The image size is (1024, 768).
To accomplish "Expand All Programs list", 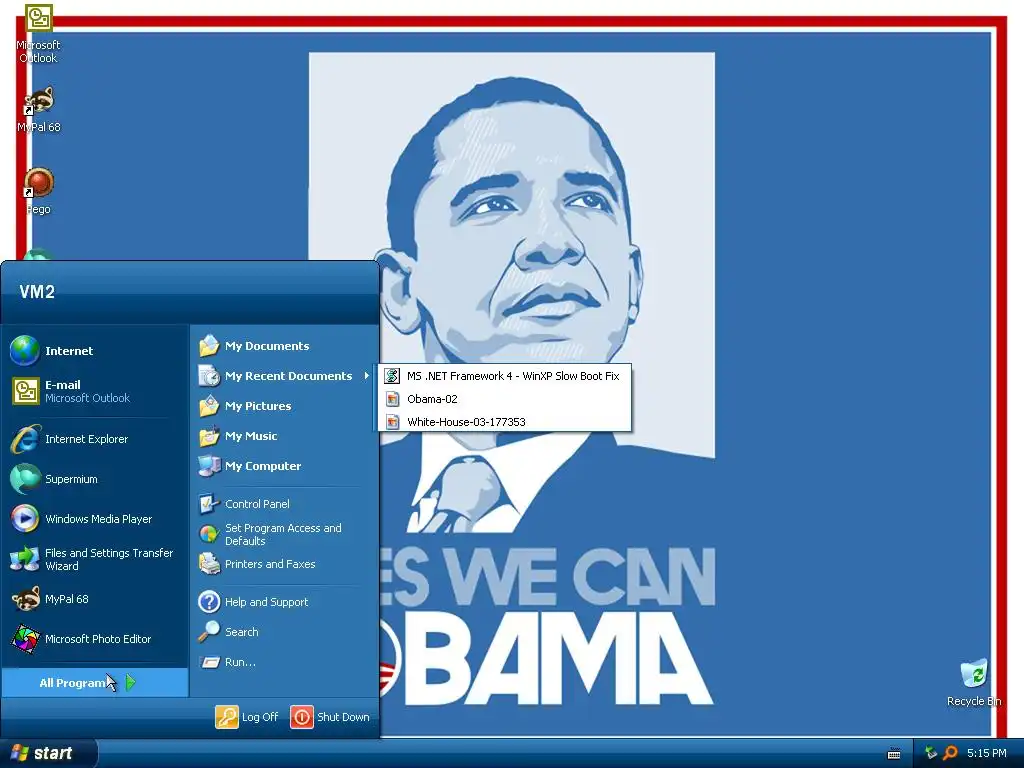I will tap(95, 682).
